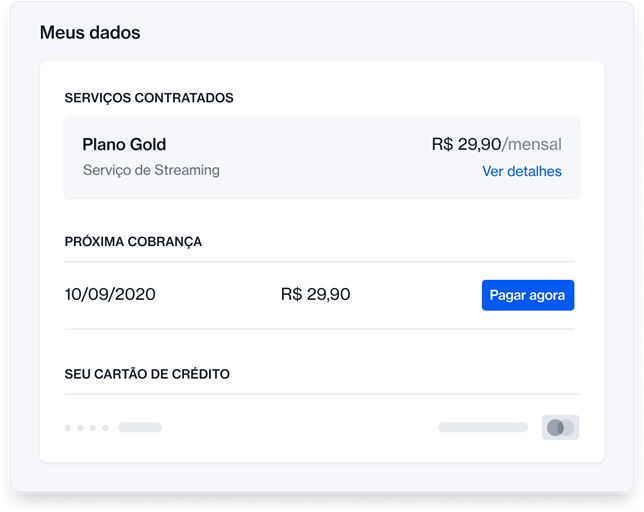Click the "PRÓXIMA COBRANÇA" section header

click(x=133, y=242)
